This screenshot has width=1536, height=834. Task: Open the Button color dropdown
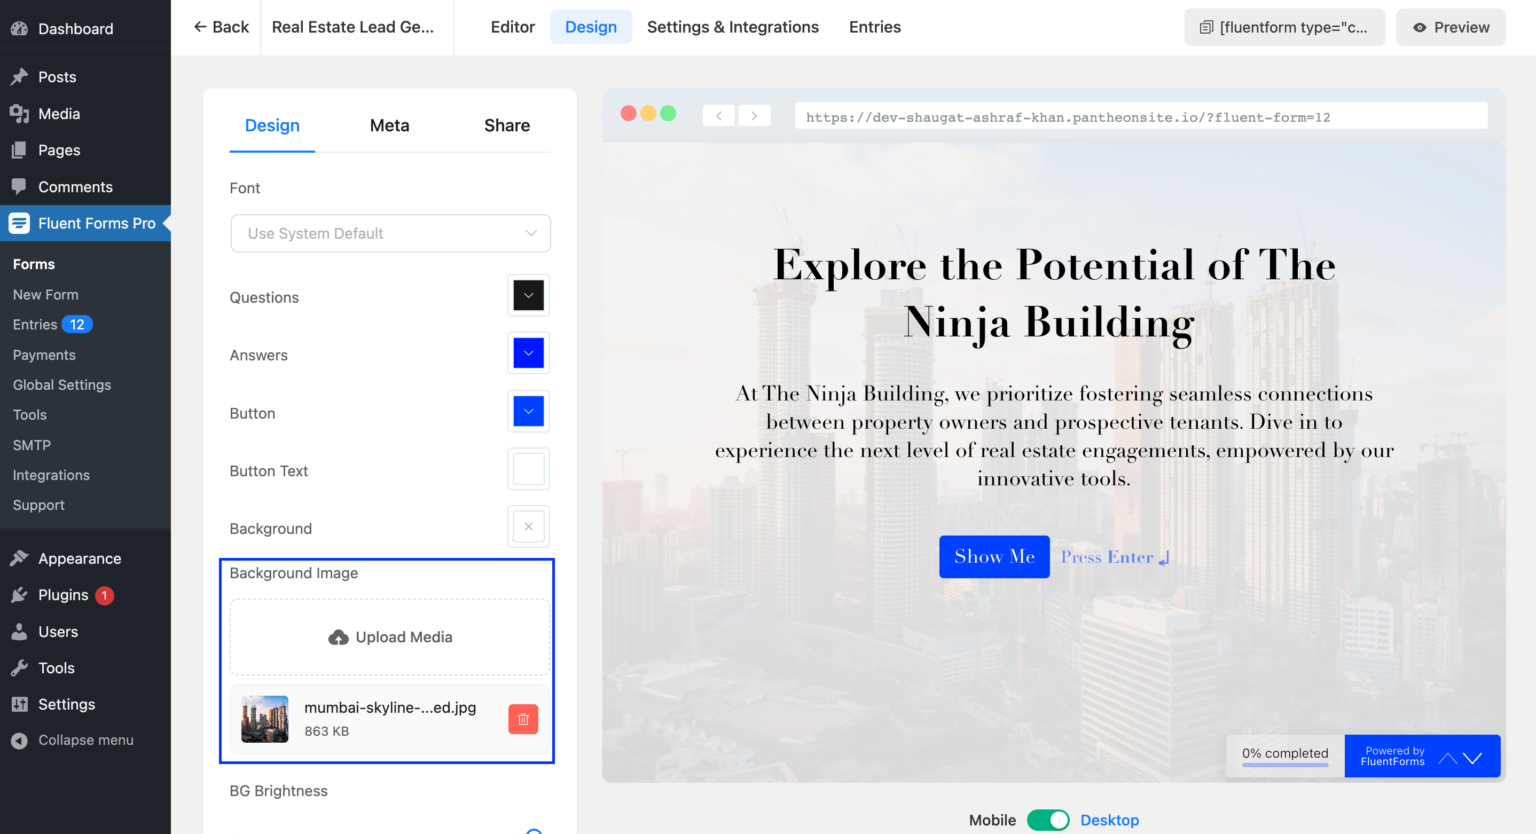(x=528, y=411)
